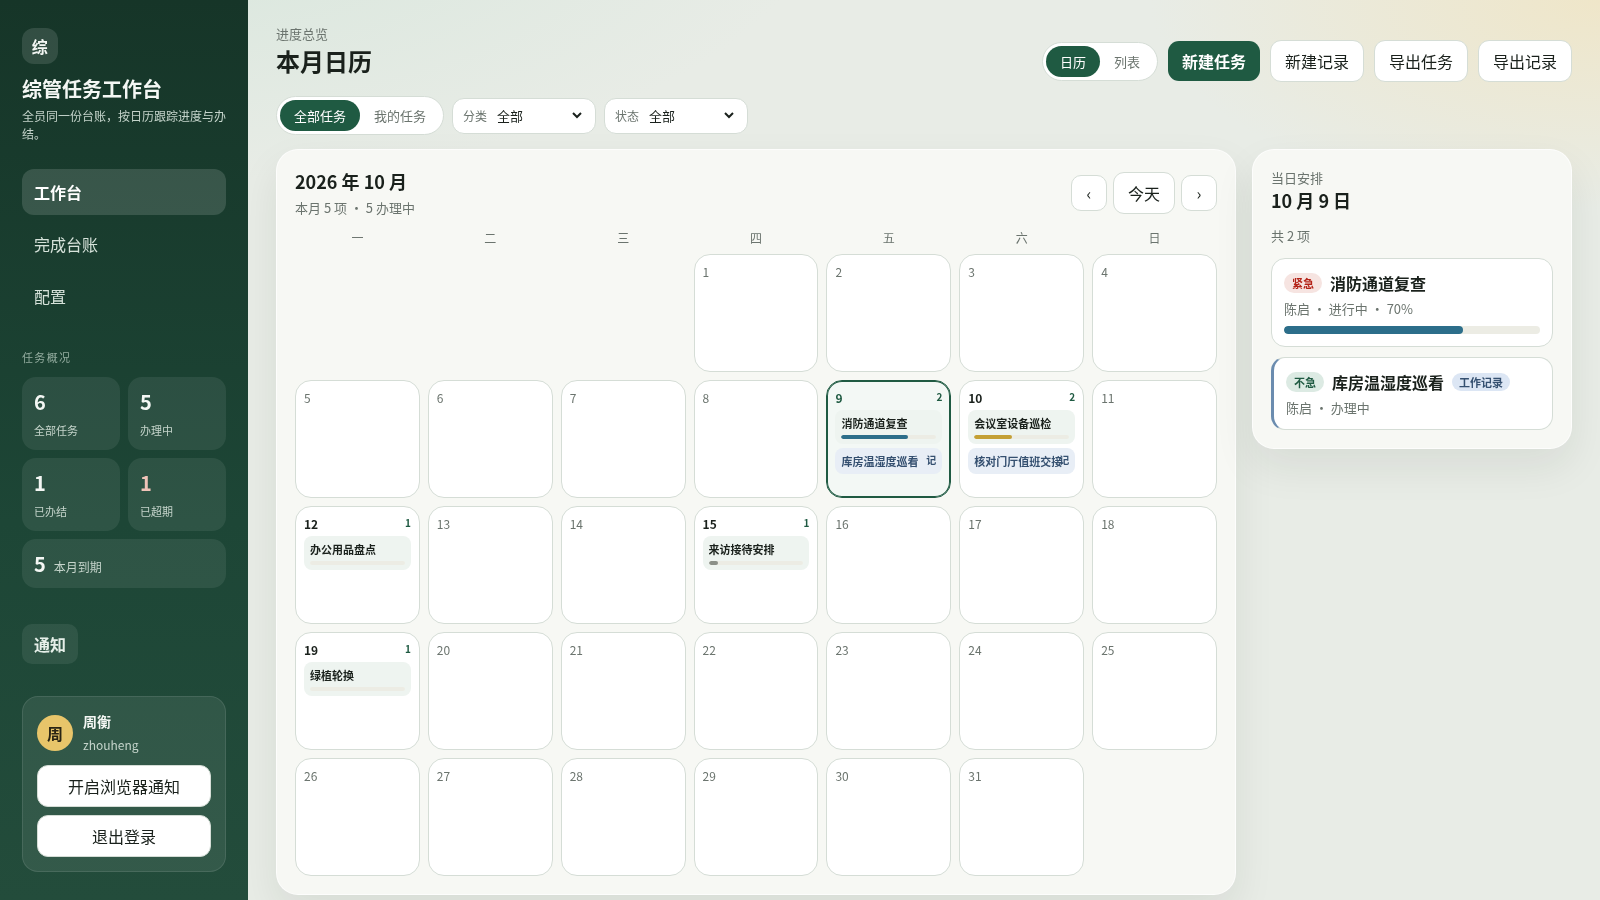1600x900 pixels.
Task: Click 已办结 stat card
Action: pyautogui.click(x=71, y=494)
